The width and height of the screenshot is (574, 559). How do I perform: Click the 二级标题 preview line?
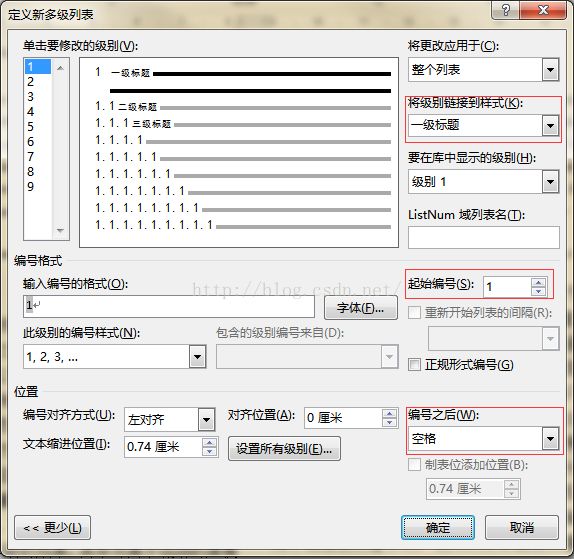[x=243, y=107]
